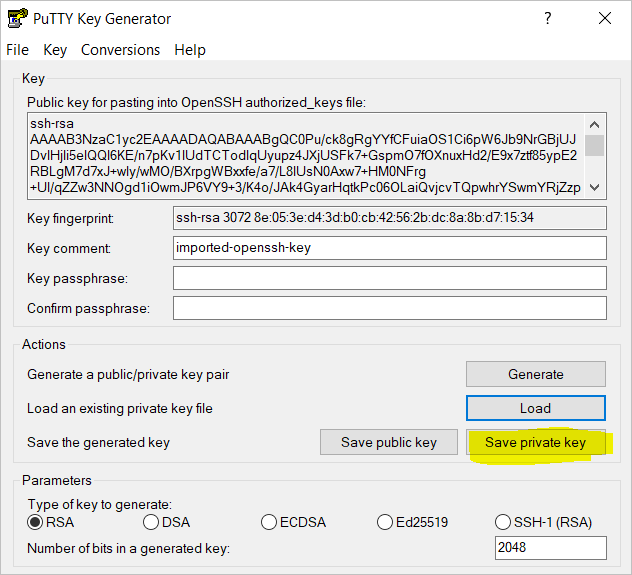Click the public key scrollbar up arrow
The width and height of the screenshot is (632, 575).
point(595,125)
